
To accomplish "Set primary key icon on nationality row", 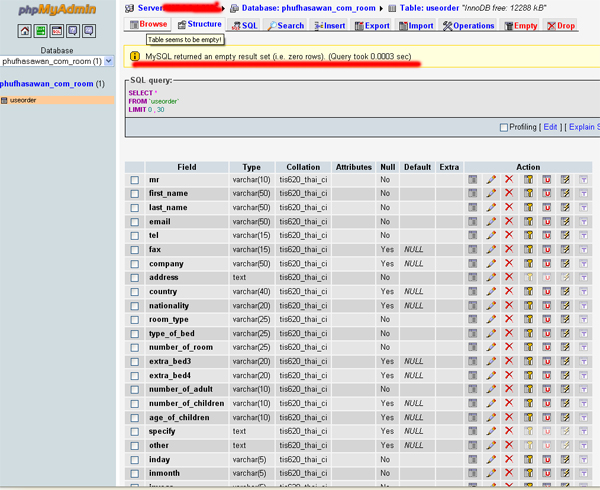I will coord(528,306).
